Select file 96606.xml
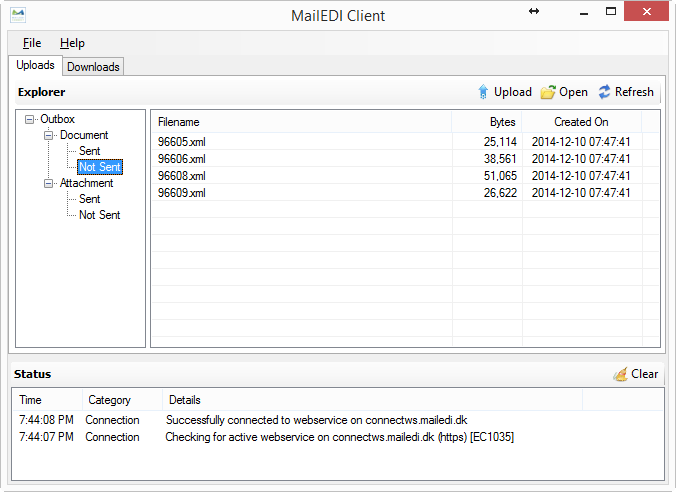The width and height of the screenshot is (676, 492). click(x=182, y=159)
